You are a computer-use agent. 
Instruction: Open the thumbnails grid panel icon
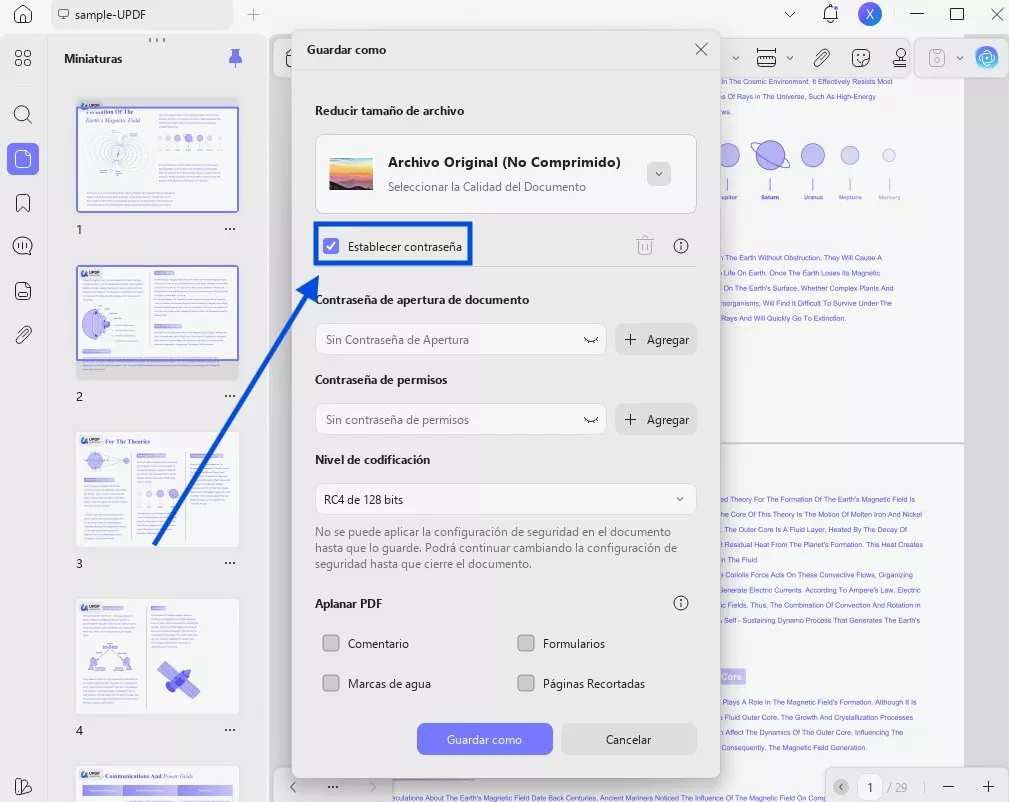[x=23, y=59]
